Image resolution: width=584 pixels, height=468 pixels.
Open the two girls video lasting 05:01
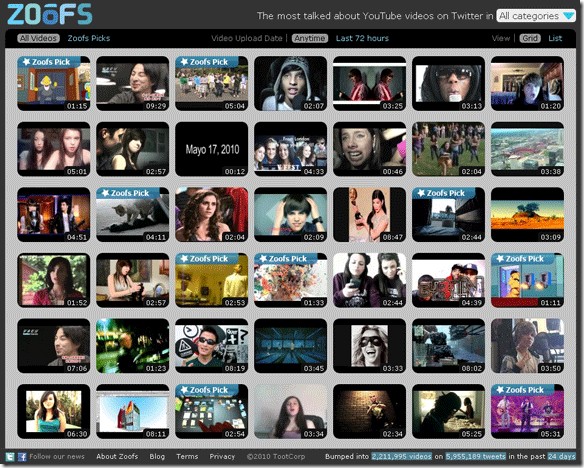[x=54, y=149]
